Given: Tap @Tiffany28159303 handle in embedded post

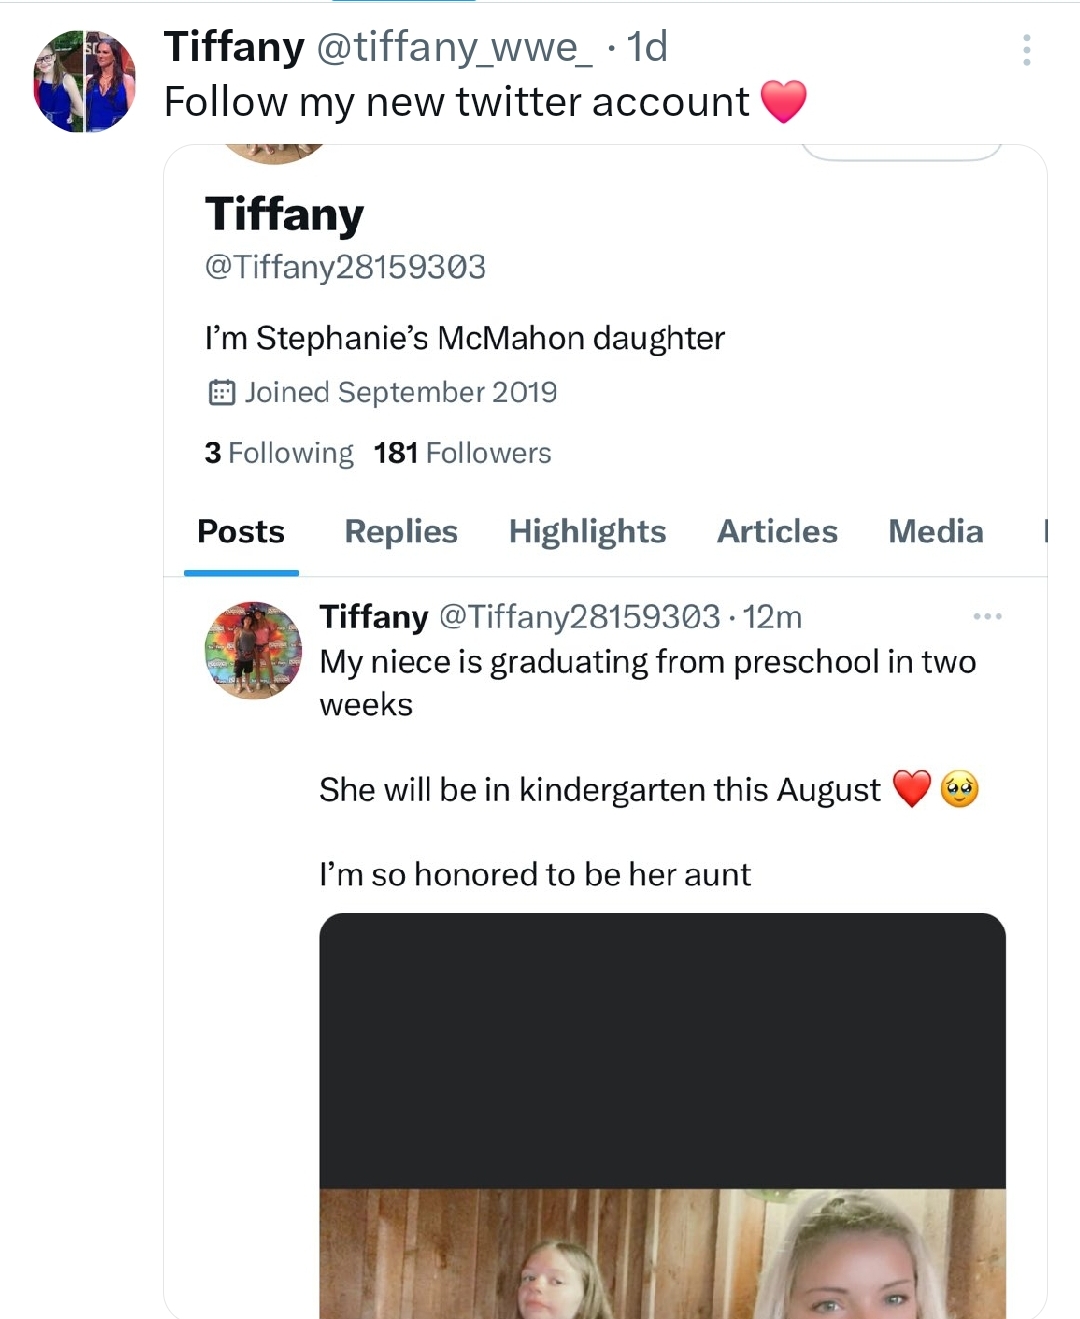Looking at the screenshot, I should (579, 617).
